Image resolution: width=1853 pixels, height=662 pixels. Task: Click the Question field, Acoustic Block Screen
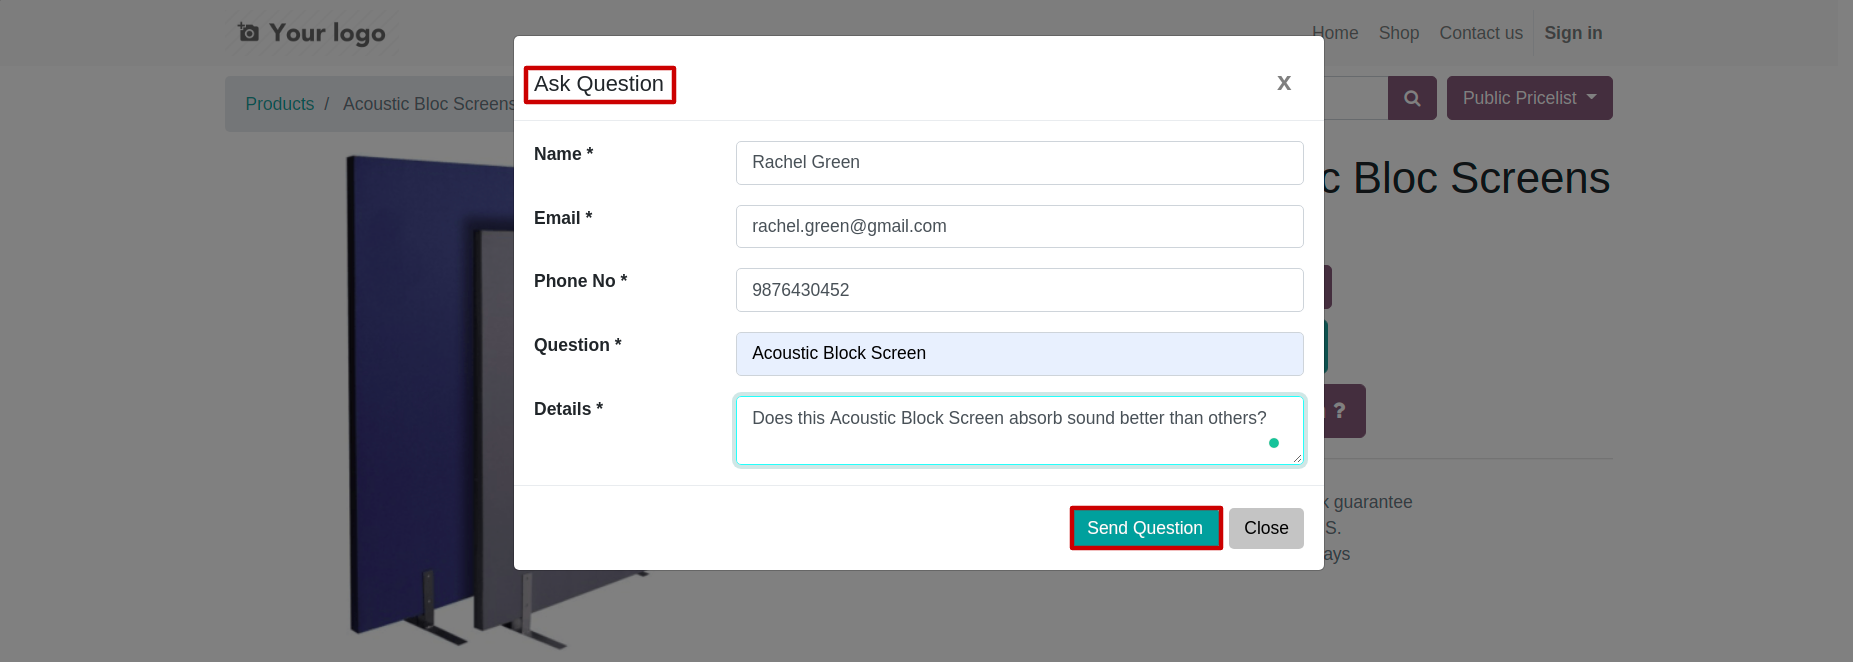(1019, 354)
